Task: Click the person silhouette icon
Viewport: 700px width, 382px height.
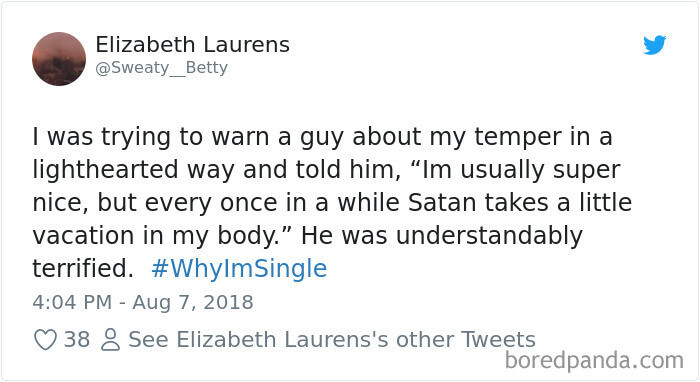Action: pos(110,340)
